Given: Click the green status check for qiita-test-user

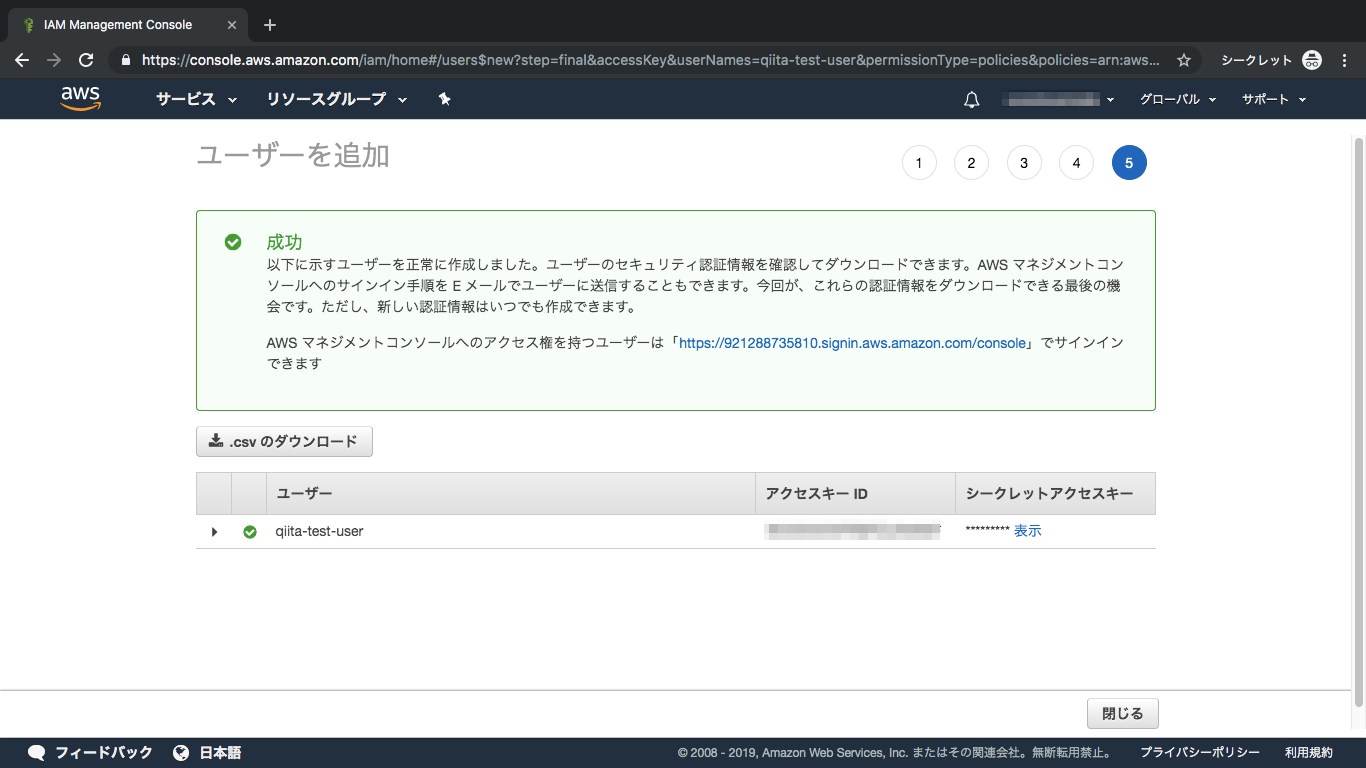Looking at the screenshot, I should click(250, 532).
